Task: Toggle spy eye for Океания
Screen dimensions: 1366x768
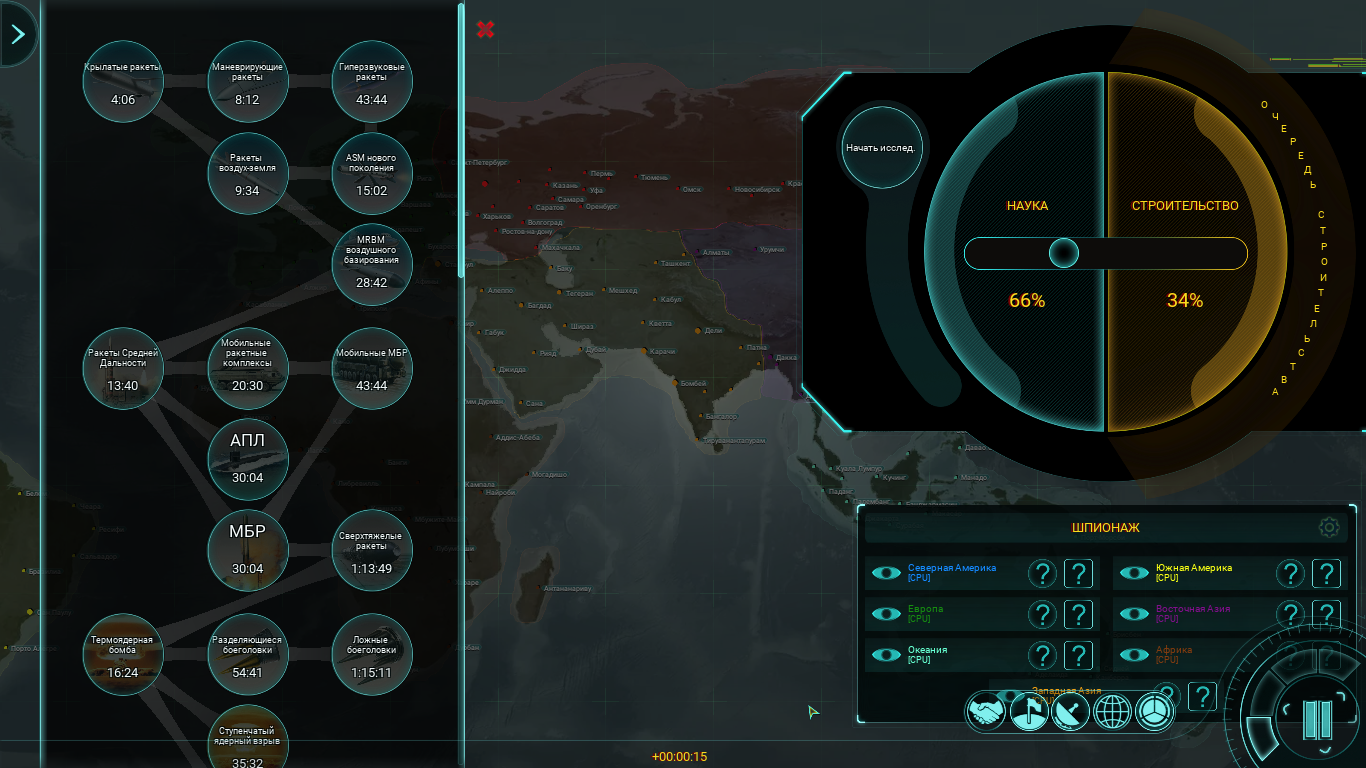Action: (x=886, y=655)
